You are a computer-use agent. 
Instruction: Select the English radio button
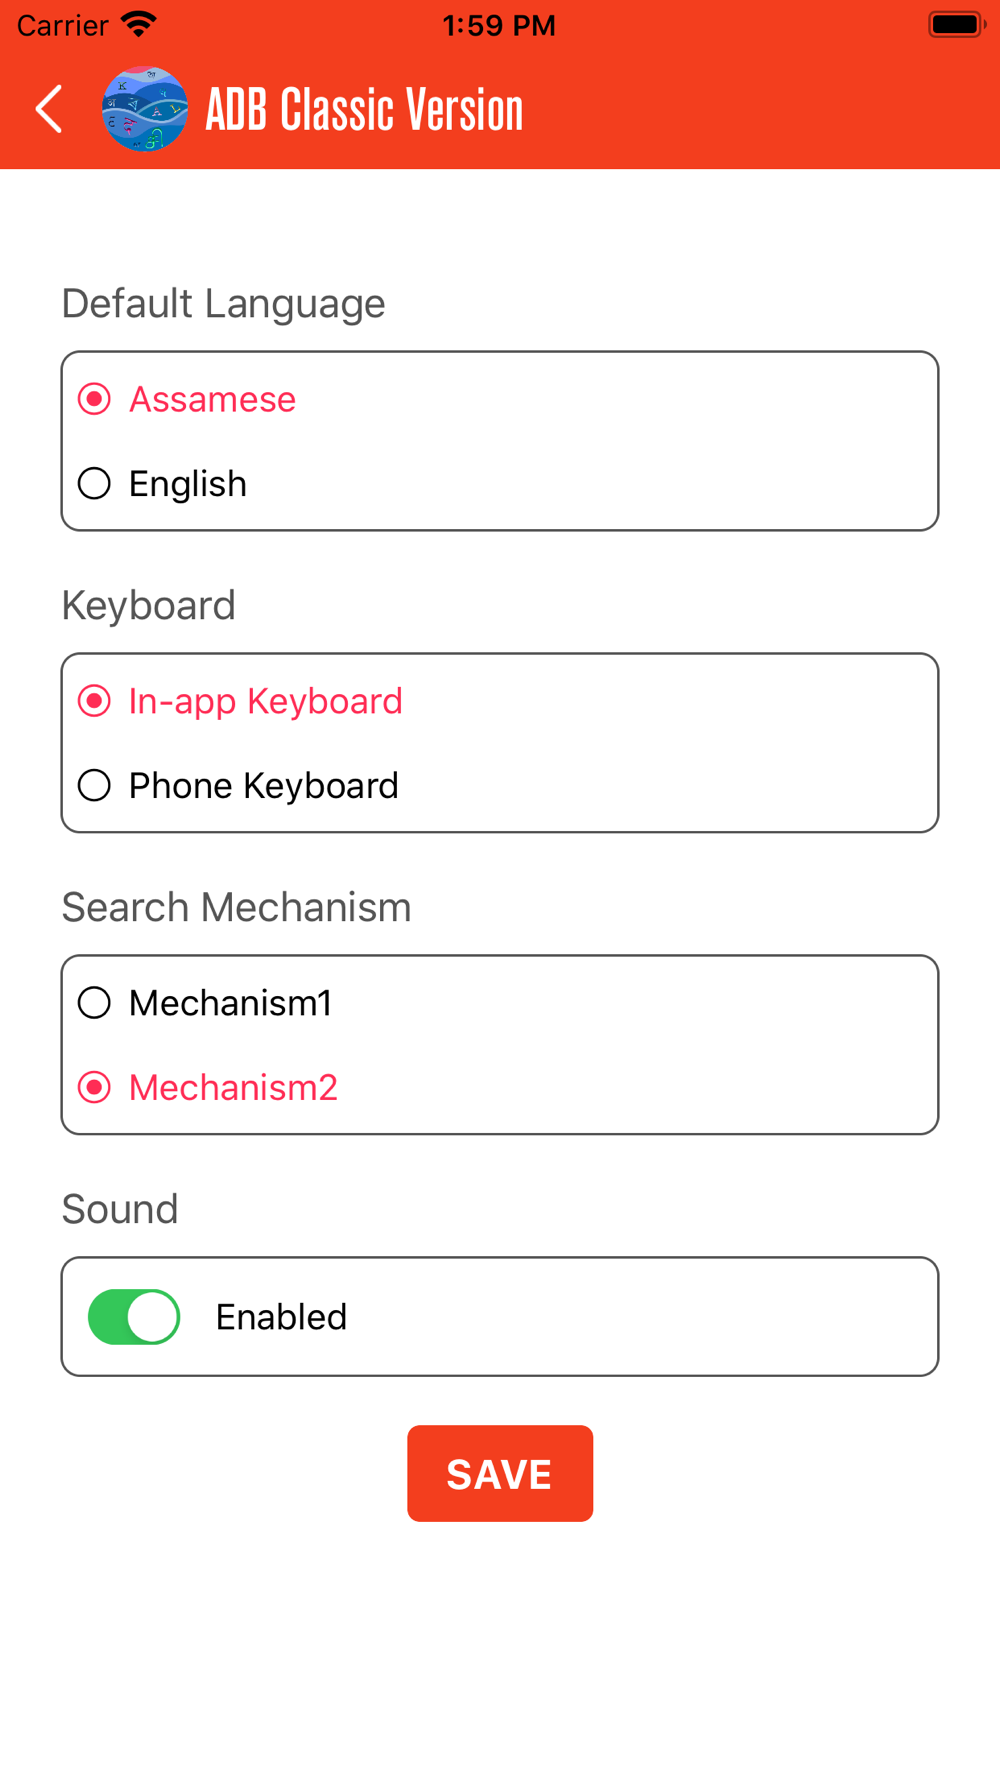[x=94, y=484]
